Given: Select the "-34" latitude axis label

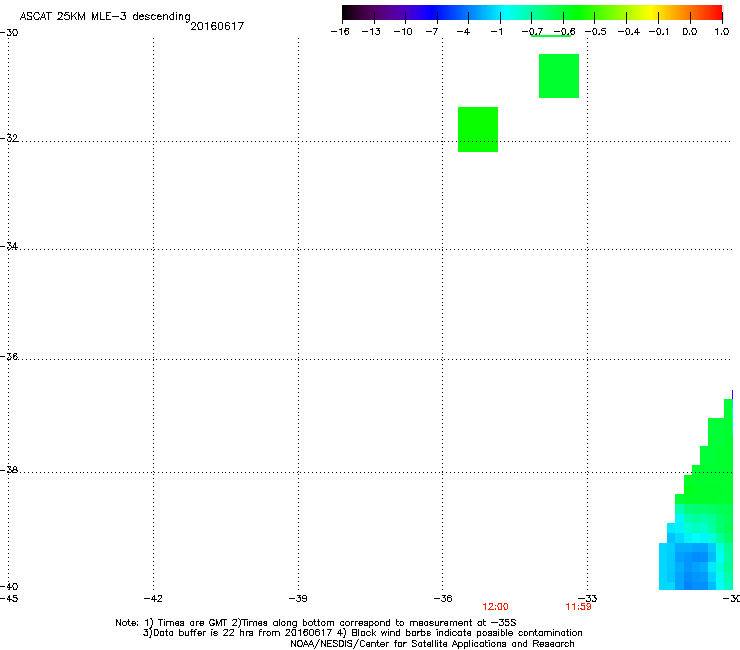Looking at the screenshot, I should [x=9, y=246].
